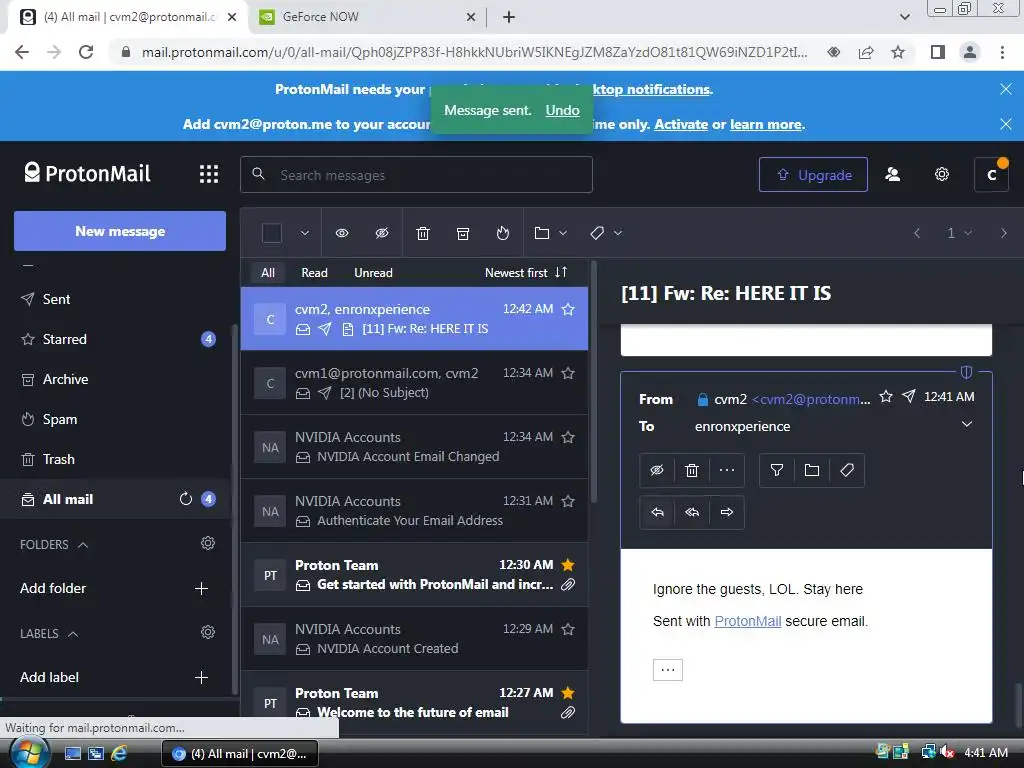Open folder settings gear next to FOLDERS
The height and width of the screenshot is (768, 1024).
pyautogui.click(x=208, y=543)
